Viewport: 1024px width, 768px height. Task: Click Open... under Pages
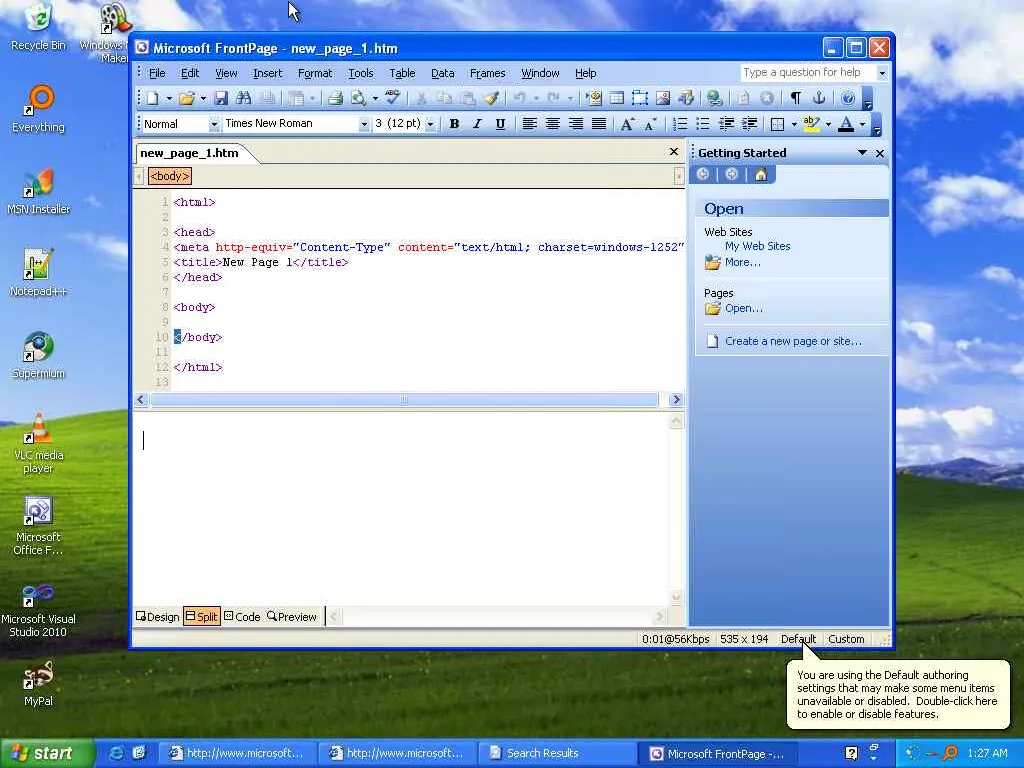[744, 308]
